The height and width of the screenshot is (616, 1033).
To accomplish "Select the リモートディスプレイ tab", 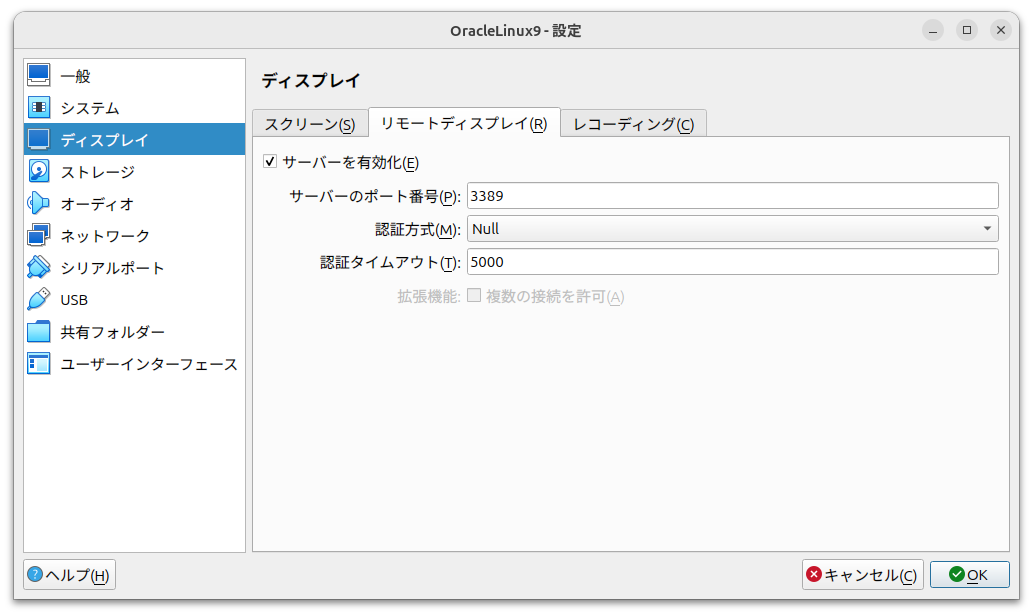I will (x=464, y=123).
